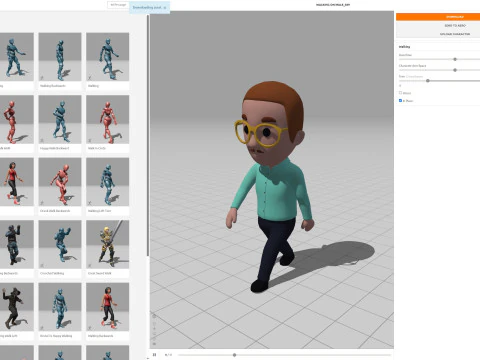The width and height of the screenshot is (480, 360).
Task: Adjust the Trim slider handle
Action: (x=428, y=81)
